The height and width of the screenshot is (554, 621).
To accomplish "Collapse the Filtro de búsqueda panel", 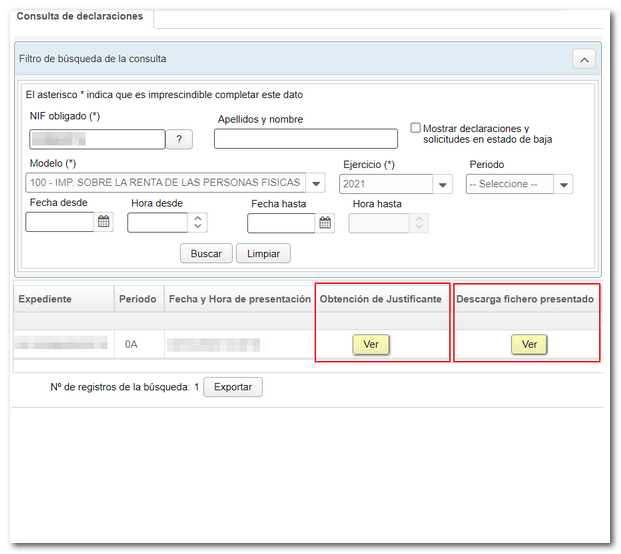I will click(584, 59).
